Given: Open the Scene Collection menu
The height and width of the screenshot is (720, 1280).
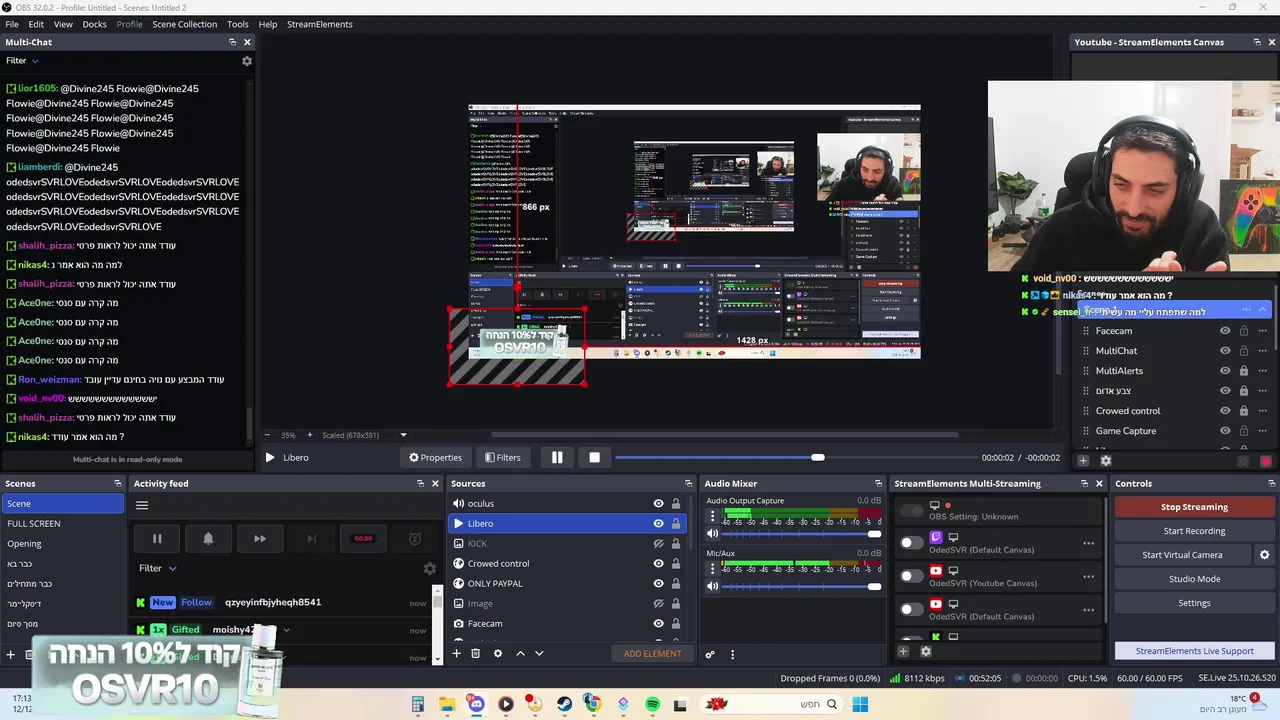Looking at the screenshot, I should [x=184, y=24].
